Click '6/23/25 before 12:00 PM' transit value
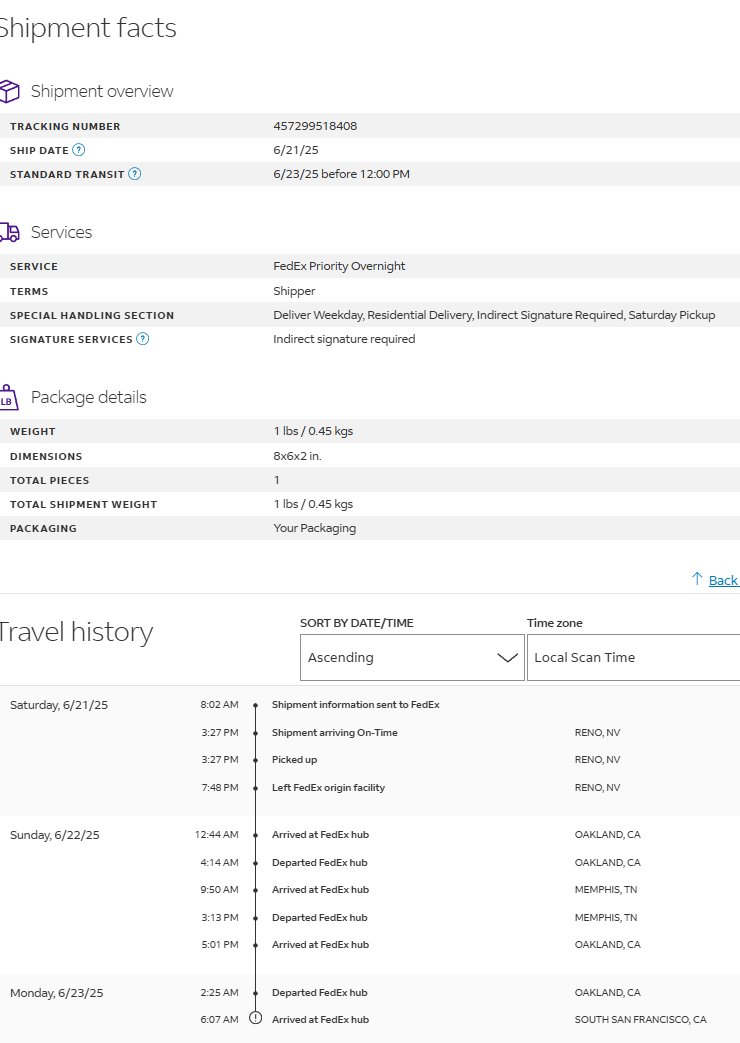Viewport: 740px width, 1043px height. point(341,174)
